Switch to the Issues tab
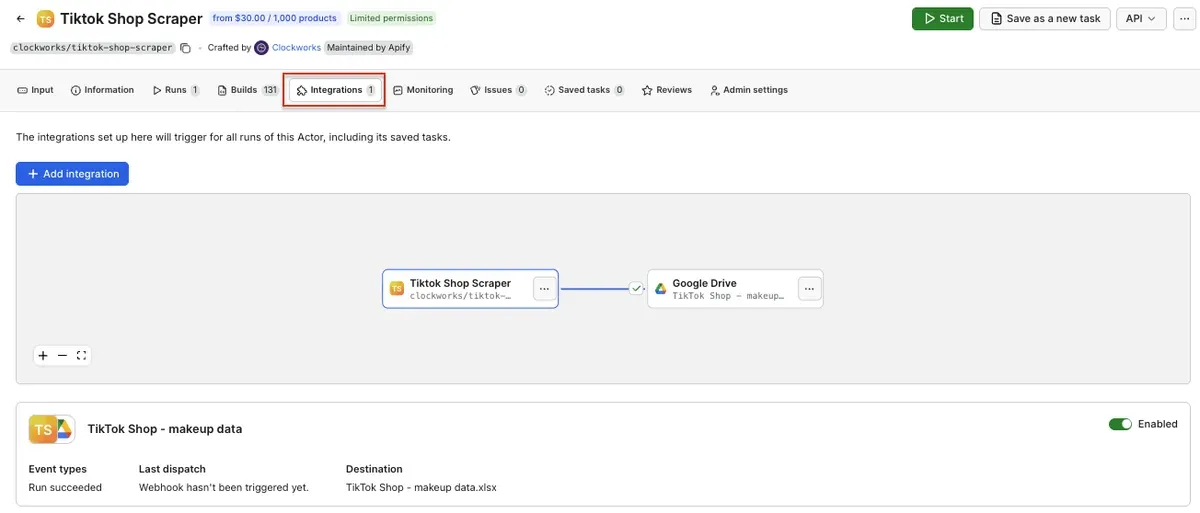Image resolution: width=1200 pixels, height=513 pixels. [x=498, y=90]
